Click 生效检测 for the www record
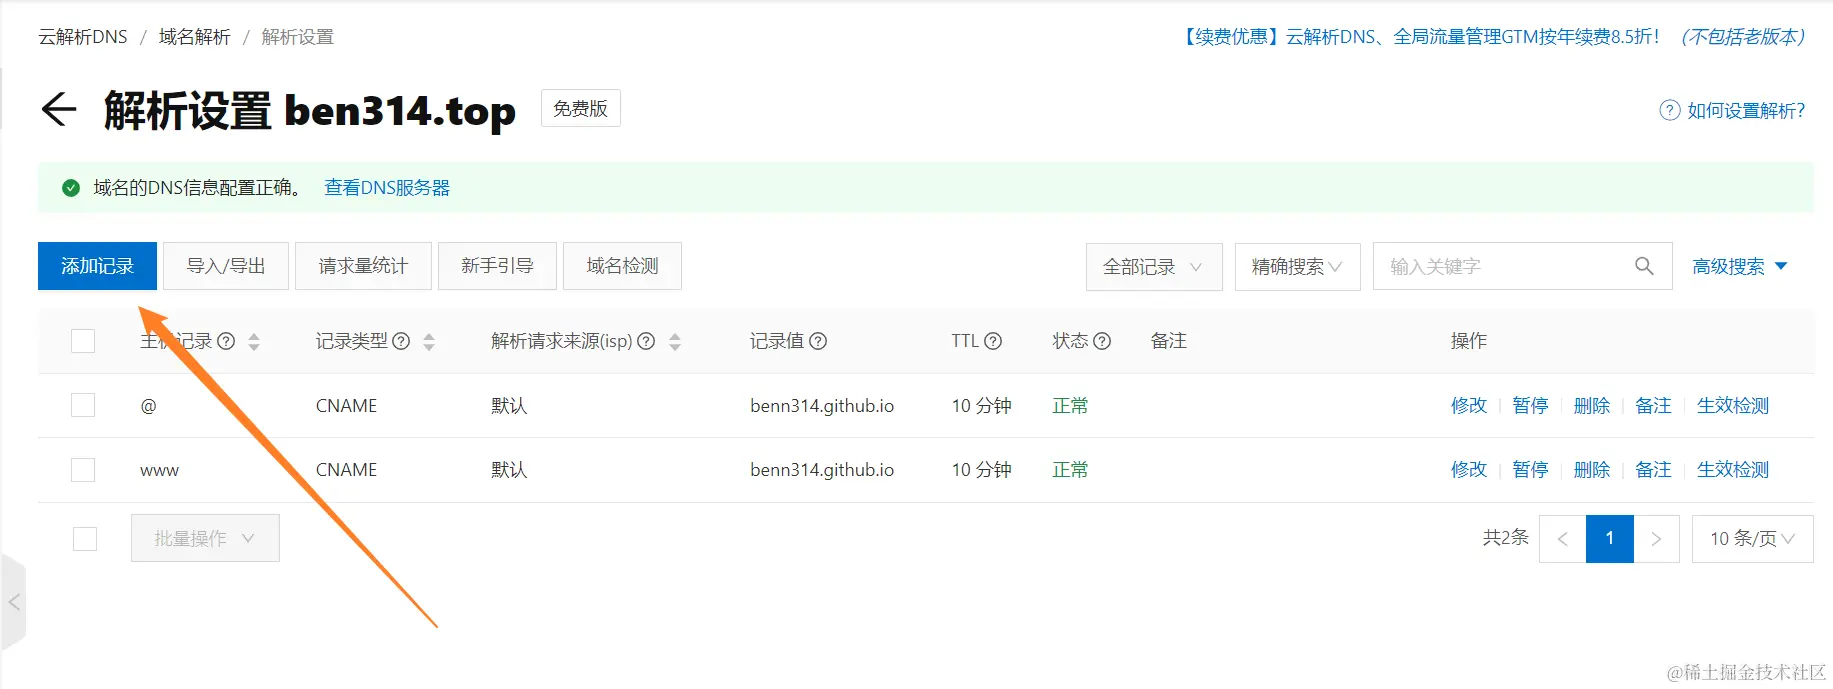Image resolution: width=1833 pixels, height=689 pixels. click(x=1733, y=469)
